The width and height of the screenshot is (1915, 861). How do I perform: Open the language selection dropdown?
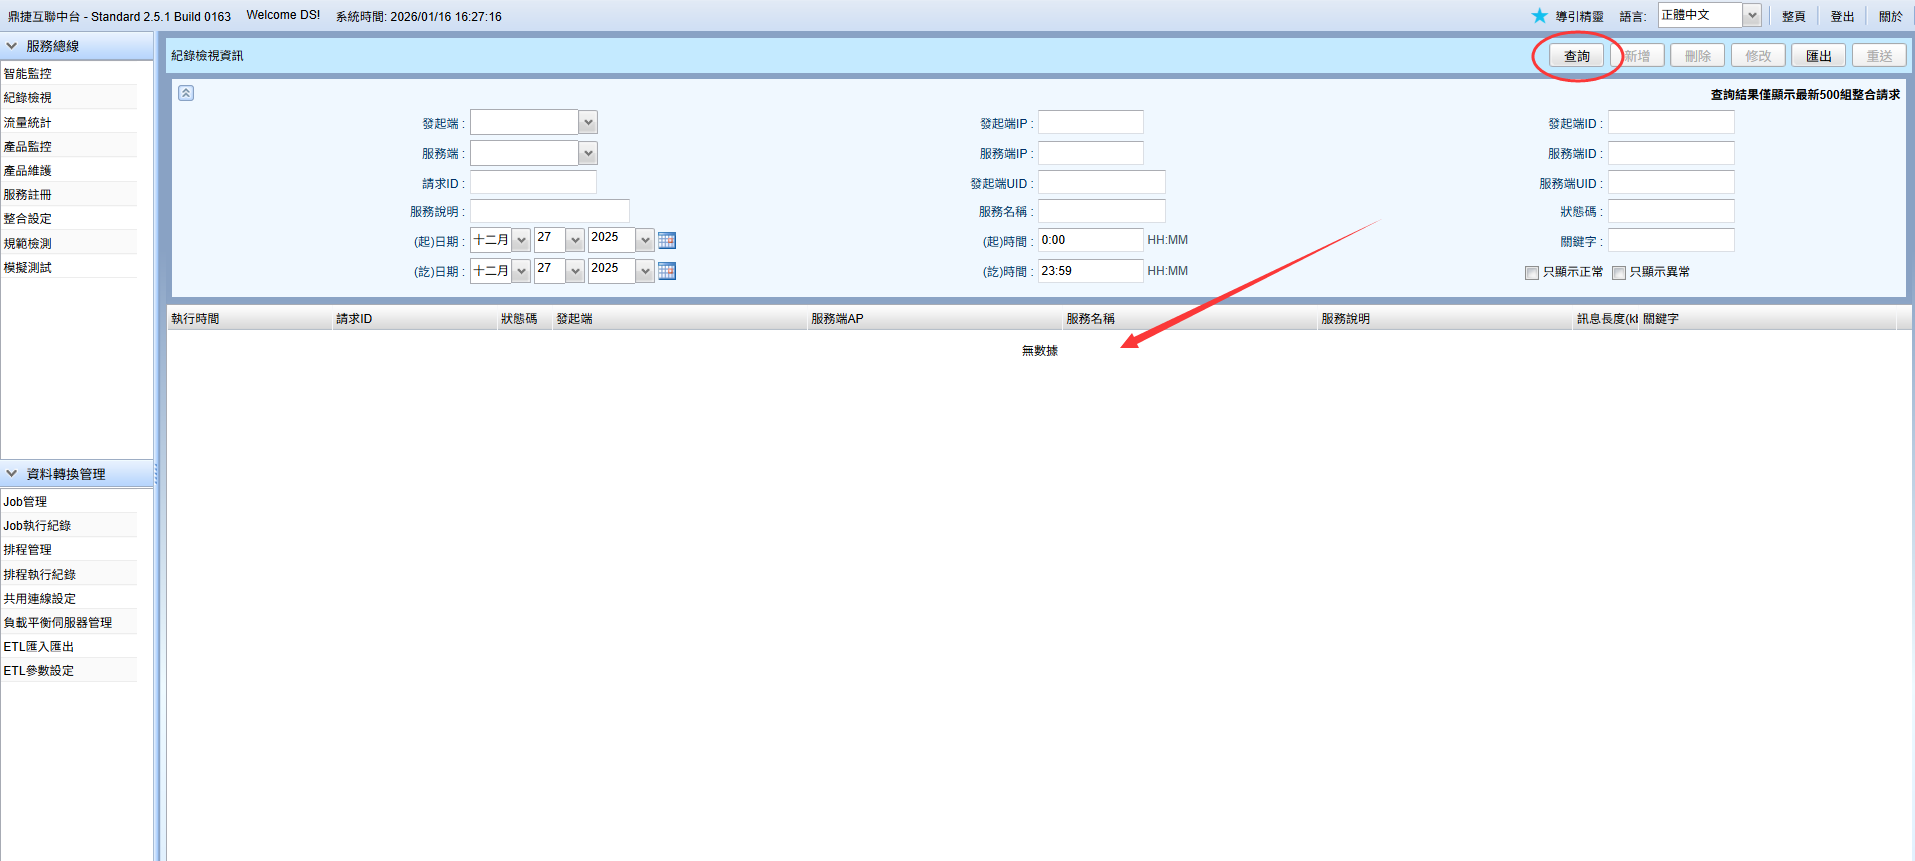click(1752, 15)
